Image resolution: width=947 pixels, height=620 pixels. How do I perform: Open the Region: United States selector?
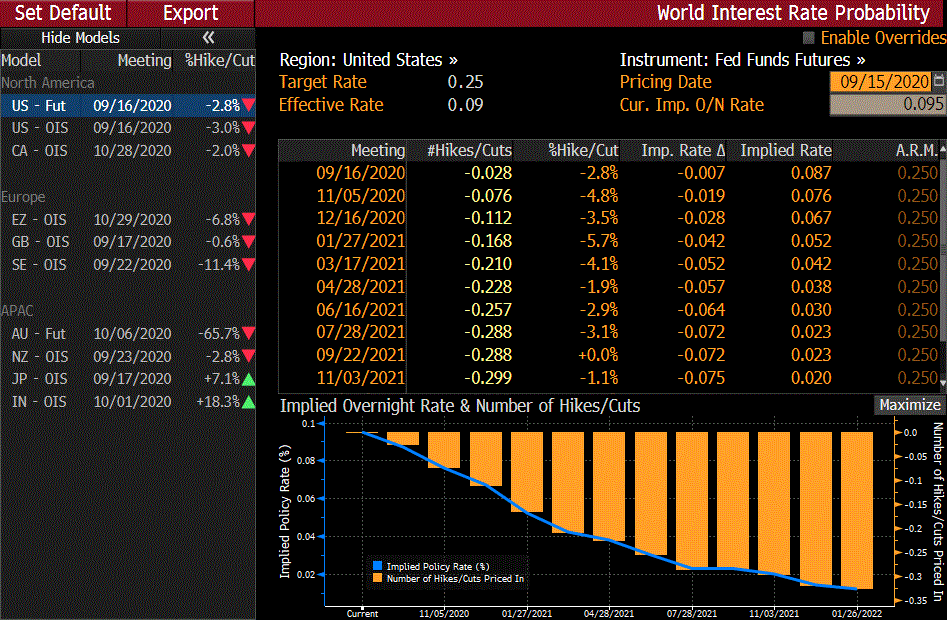click(368, 60)
